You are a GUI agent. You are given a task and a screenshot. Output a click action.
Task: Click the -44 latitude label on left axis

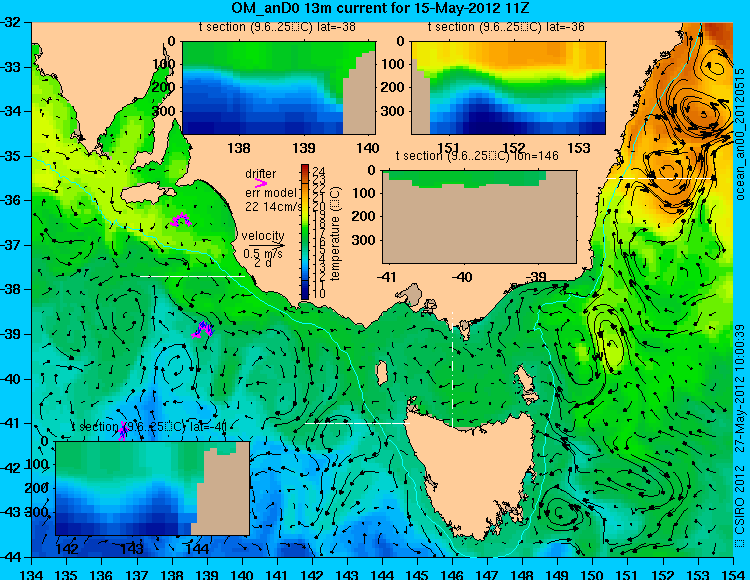coord(11,557)
